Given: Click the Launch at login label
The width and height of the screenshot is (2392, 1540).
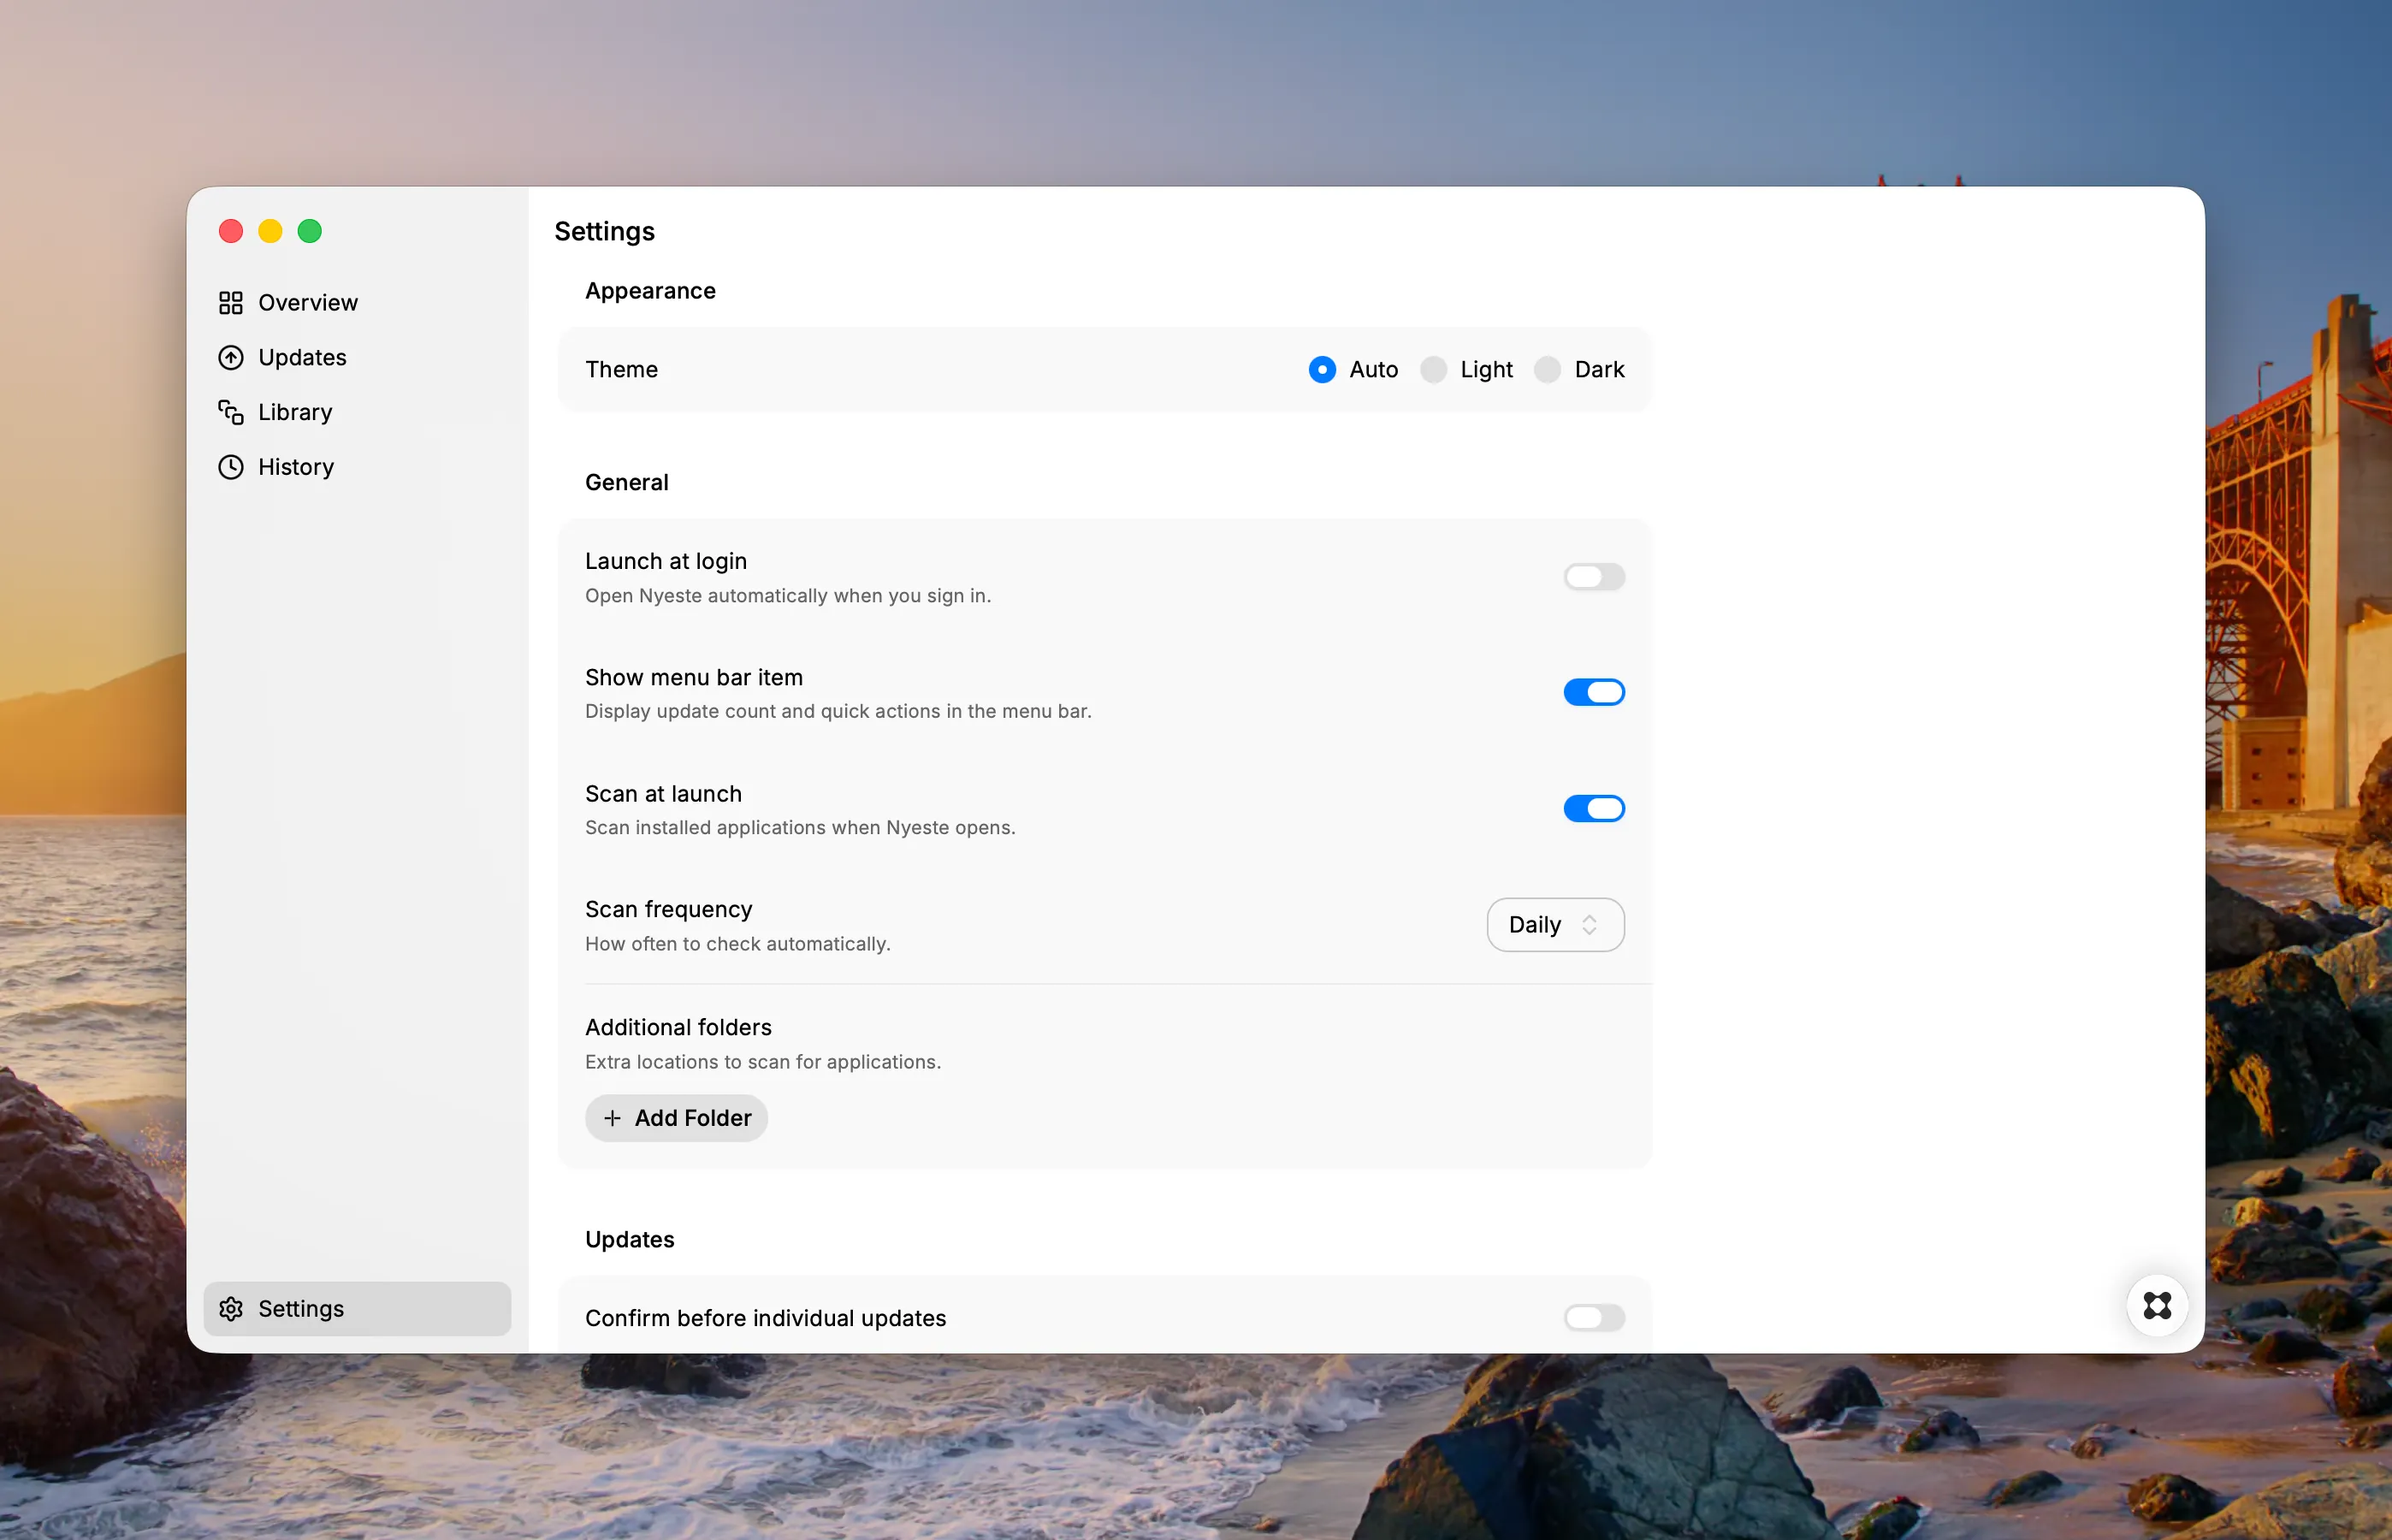Looking at the screenshot, I should [x=666, y=562].
